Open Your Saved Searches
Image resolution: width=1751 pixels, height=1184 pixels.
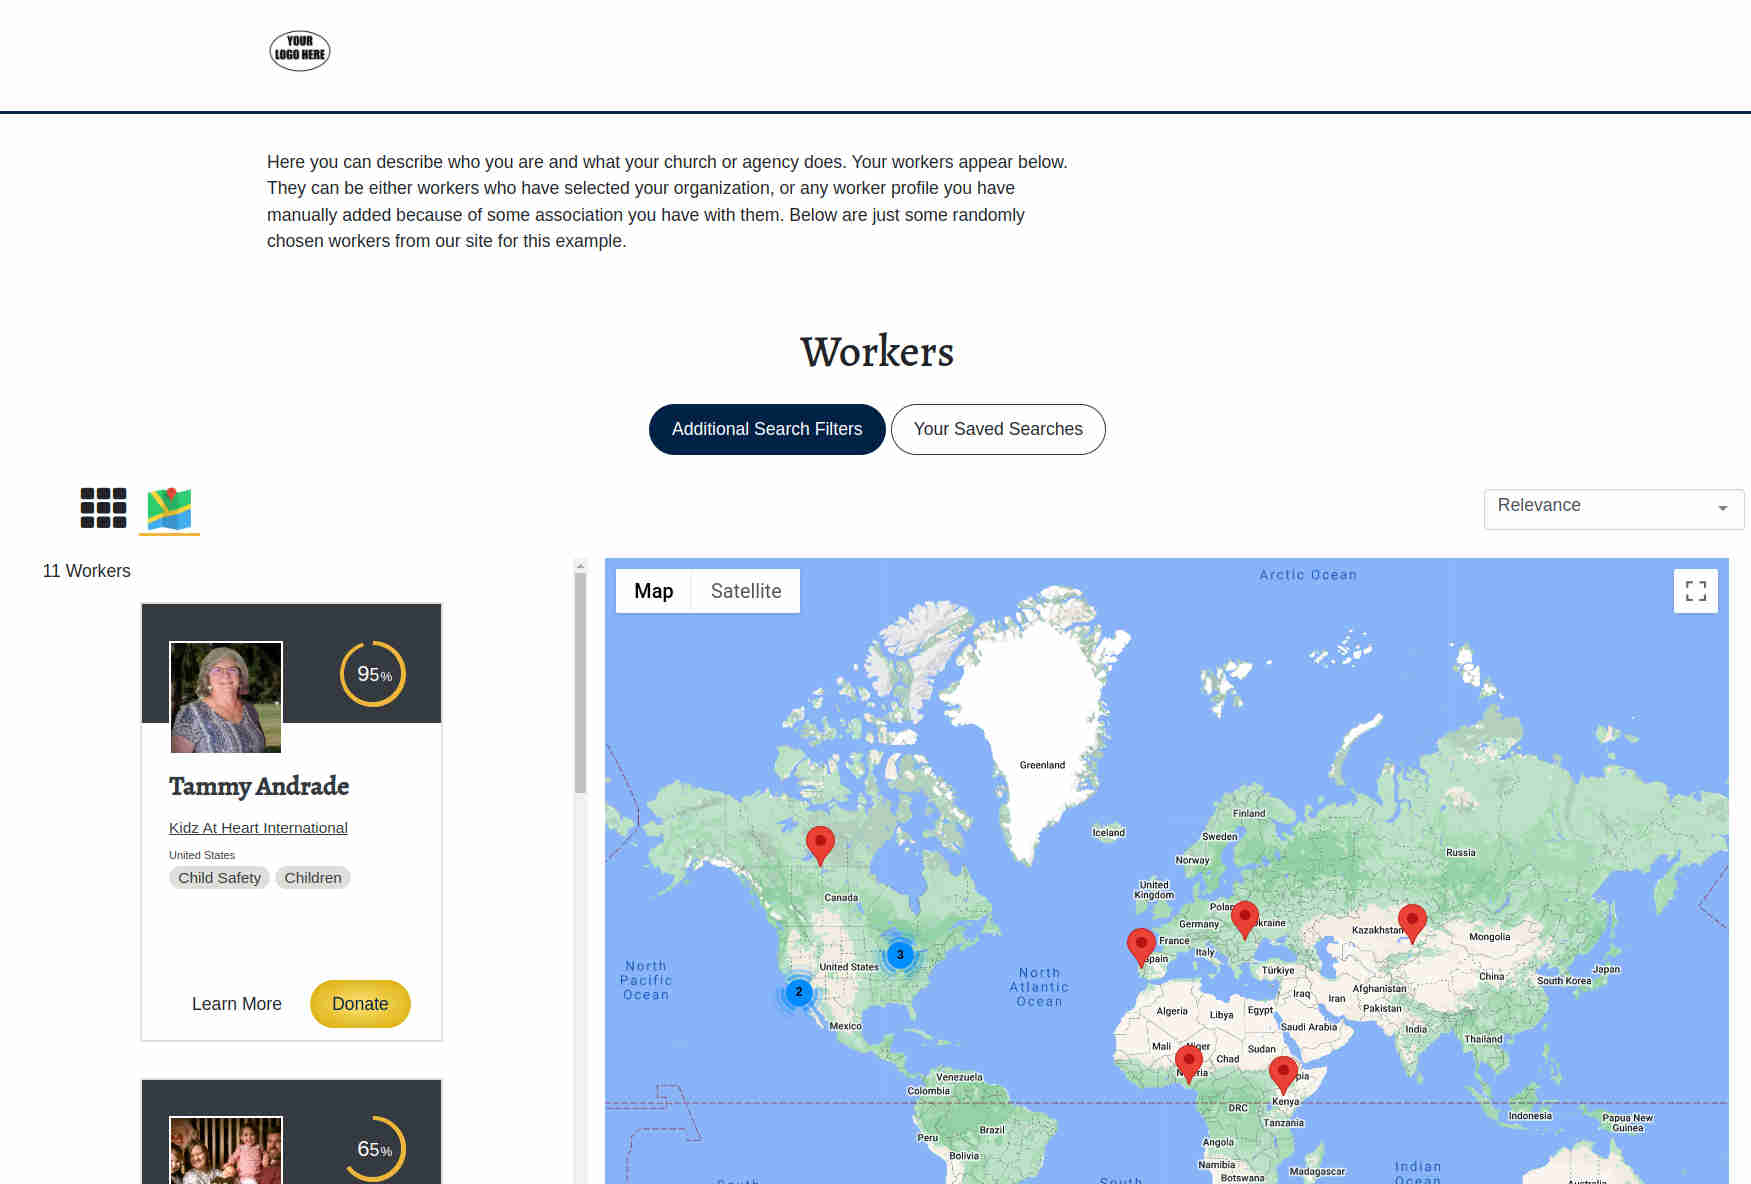click(x=997, y=429)
